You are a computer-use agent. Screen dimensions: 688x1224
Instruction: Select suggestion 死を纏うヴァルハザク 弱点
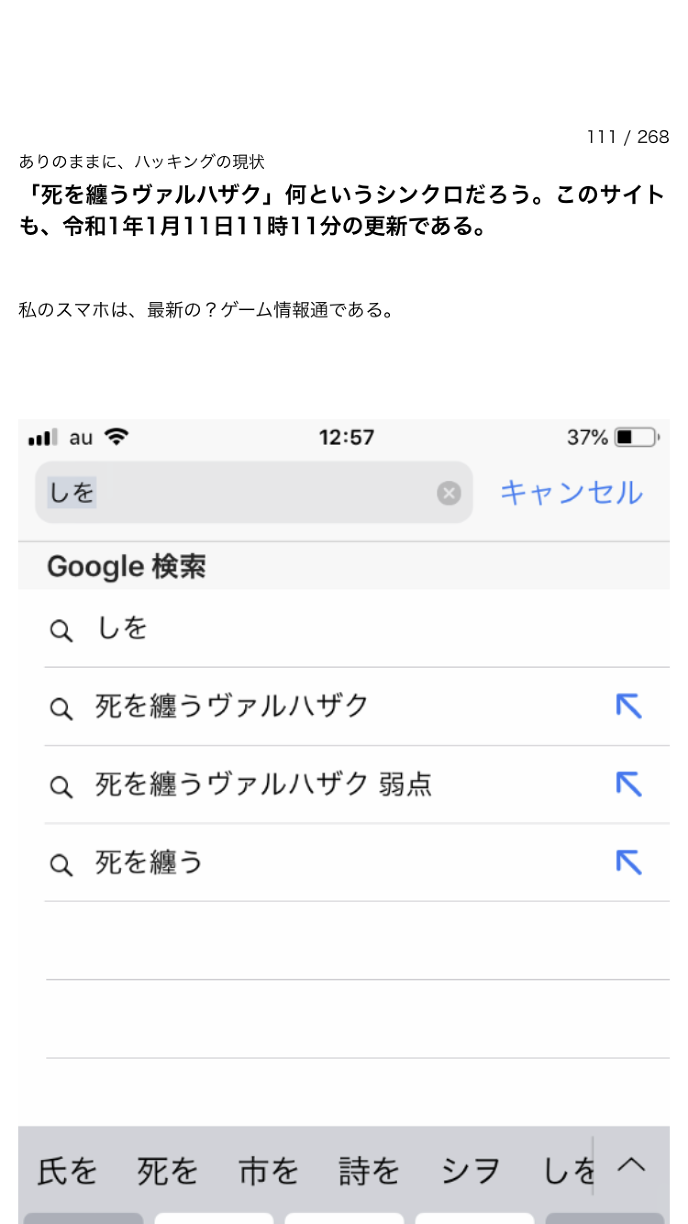coord(263,784)
